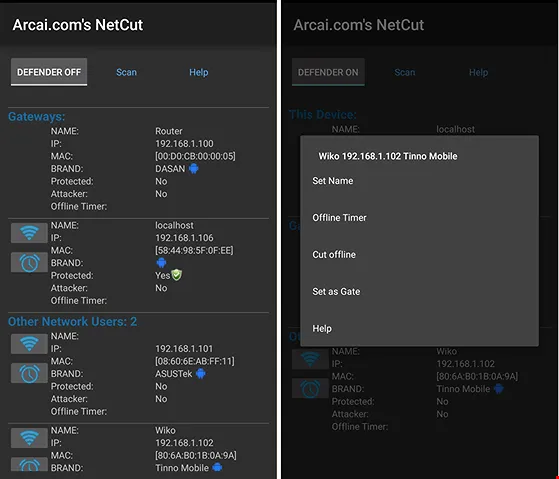The height and width of the screenshot is (479, 559).
Task: Tap WiFi icon for device 192.168.1.101
Action: click(x=29, y=344)
